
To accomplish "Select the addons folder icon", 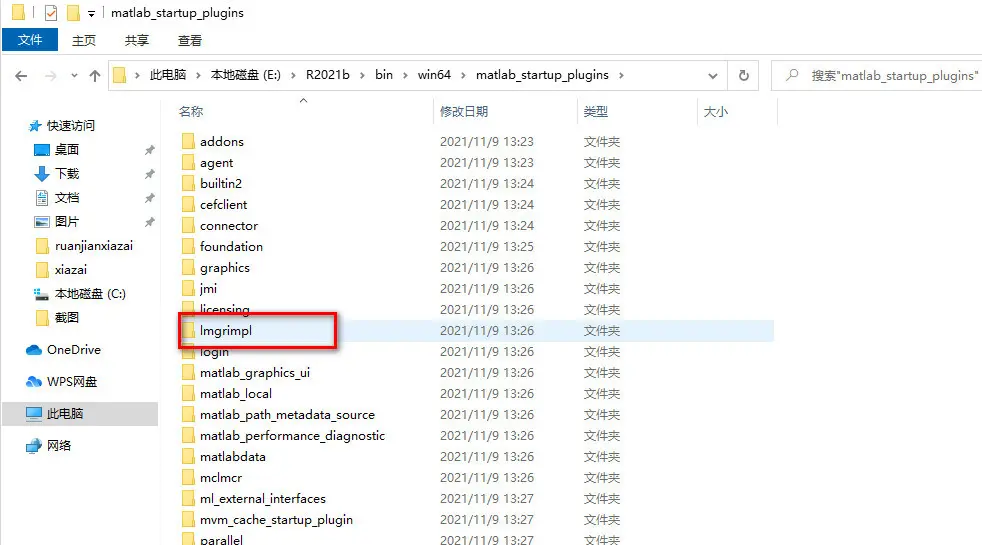I will [188, 141].
